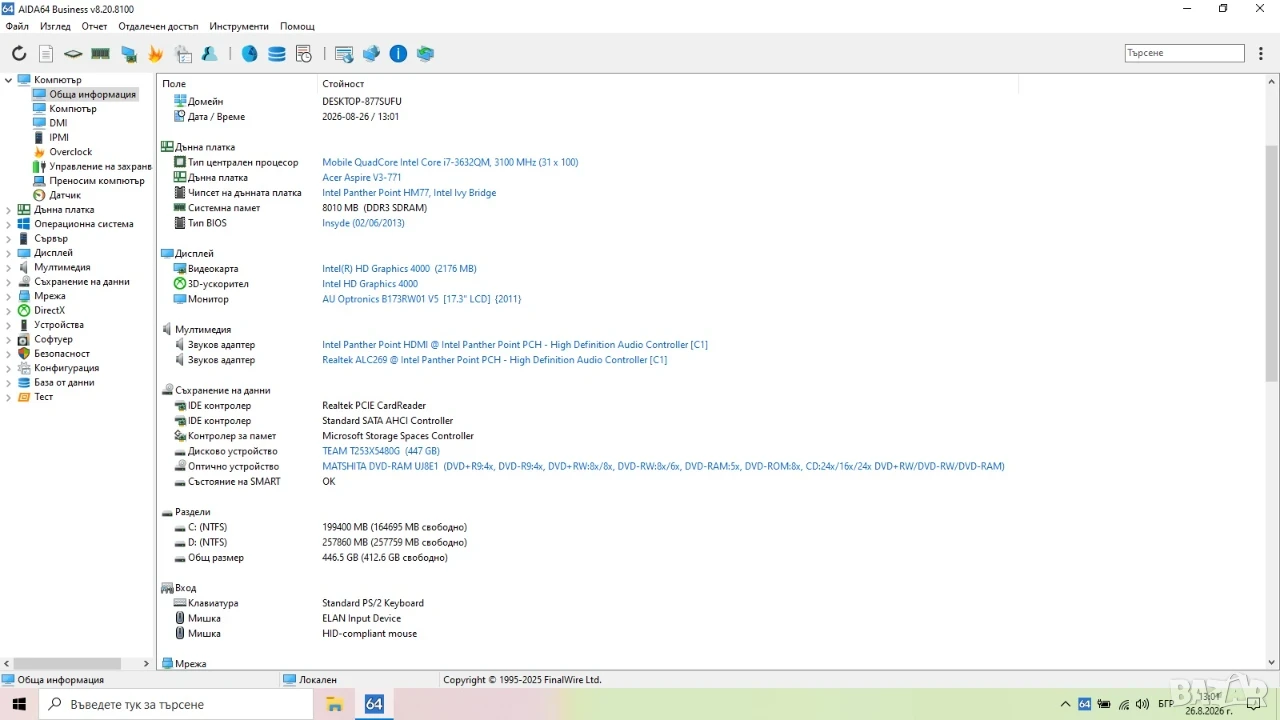
Task: Open the Инструменти menu
Action: pos(240,26)
